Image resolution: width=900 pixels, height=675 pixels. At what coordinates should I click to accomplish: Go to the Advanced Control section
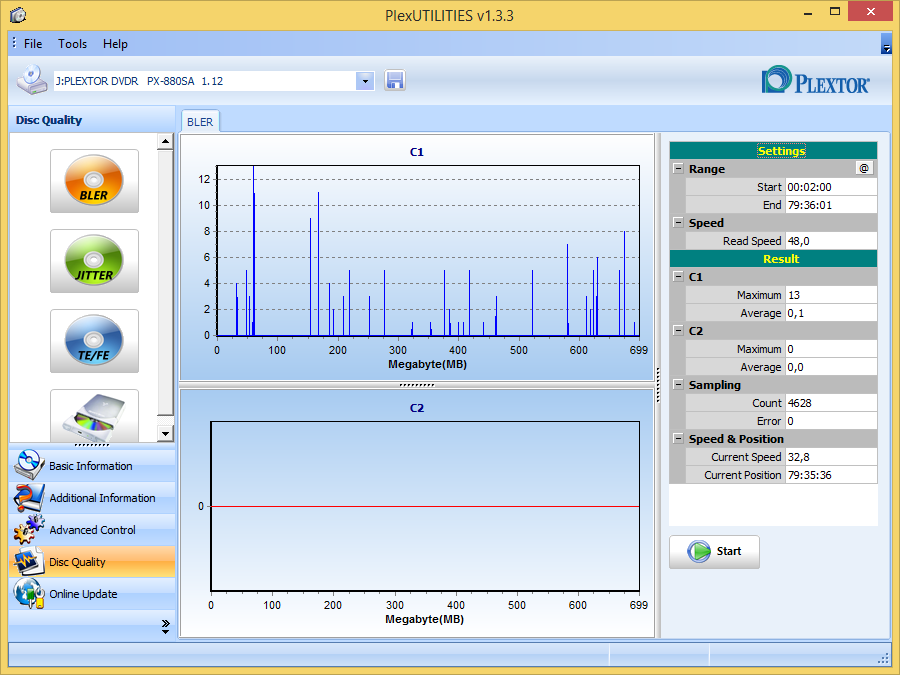(92, 530)
